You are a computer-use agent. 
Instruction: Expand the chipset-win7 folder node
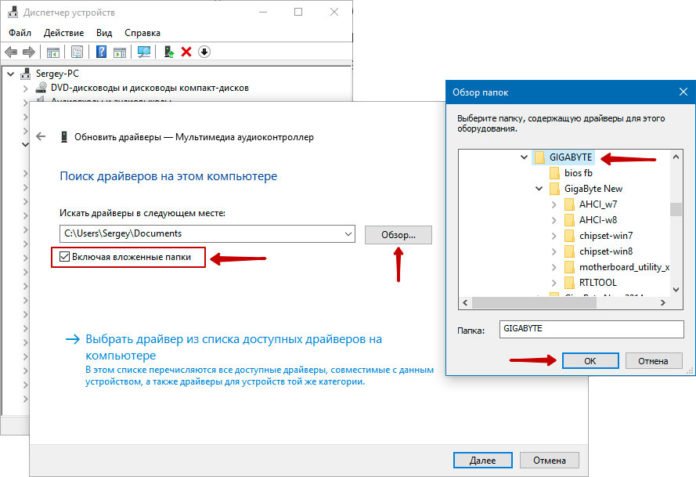[554, 236]
